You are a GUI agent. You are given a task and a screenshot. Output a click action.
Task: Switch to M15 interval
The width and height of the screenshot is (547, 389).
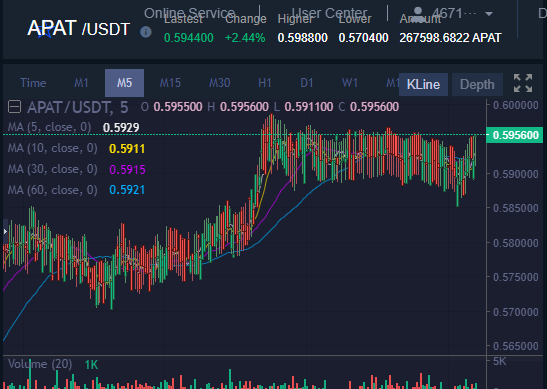(170, 83)
